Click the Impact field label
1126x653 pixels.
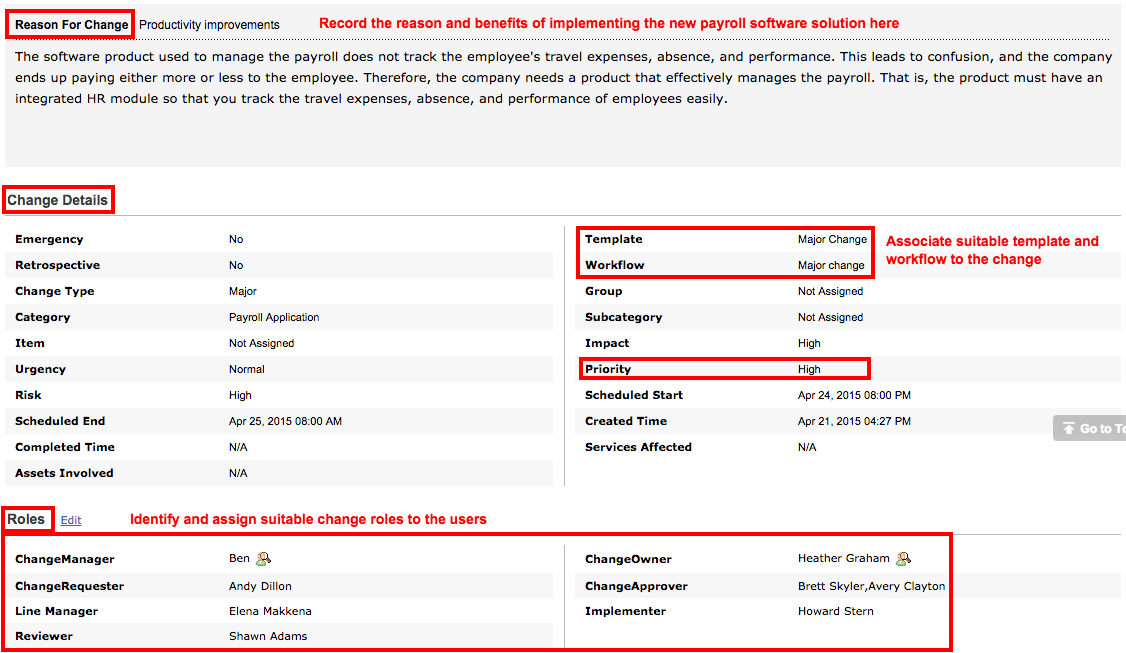[x=607, y=343]
